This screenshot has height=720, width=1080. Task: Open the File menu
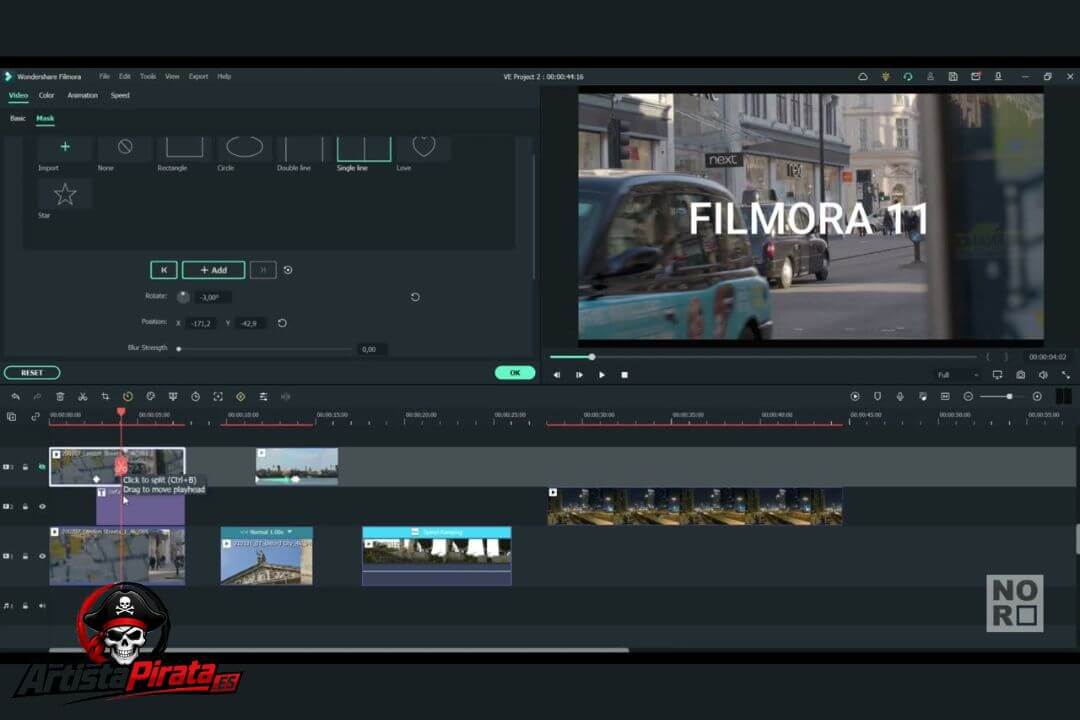click(x=104, y=76)
